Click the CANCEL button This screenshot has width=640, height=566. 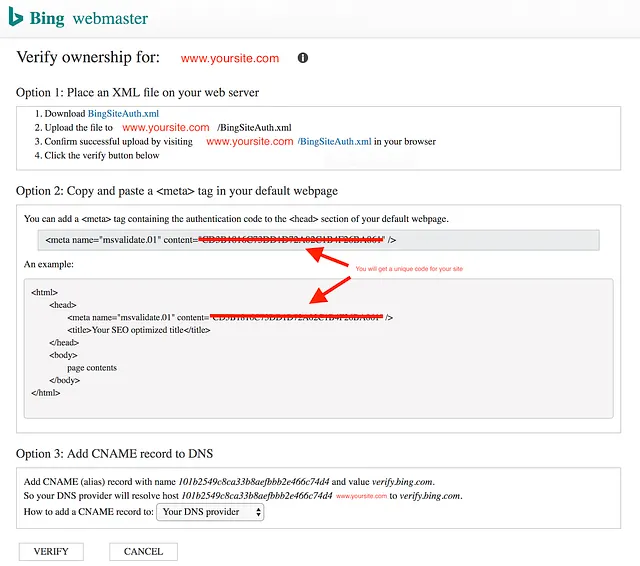point(143,551)
